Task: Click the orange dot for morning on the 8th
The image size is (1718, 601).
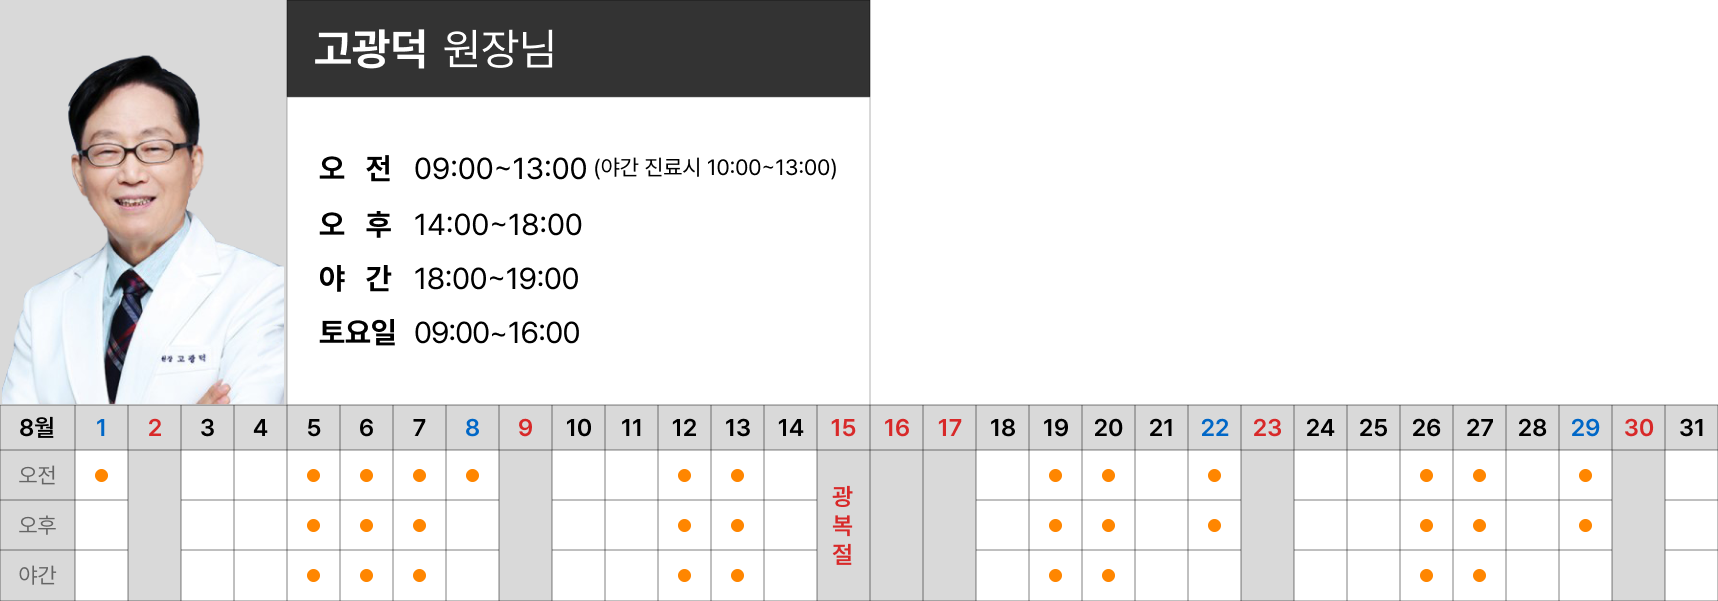Action: [472, 475]
